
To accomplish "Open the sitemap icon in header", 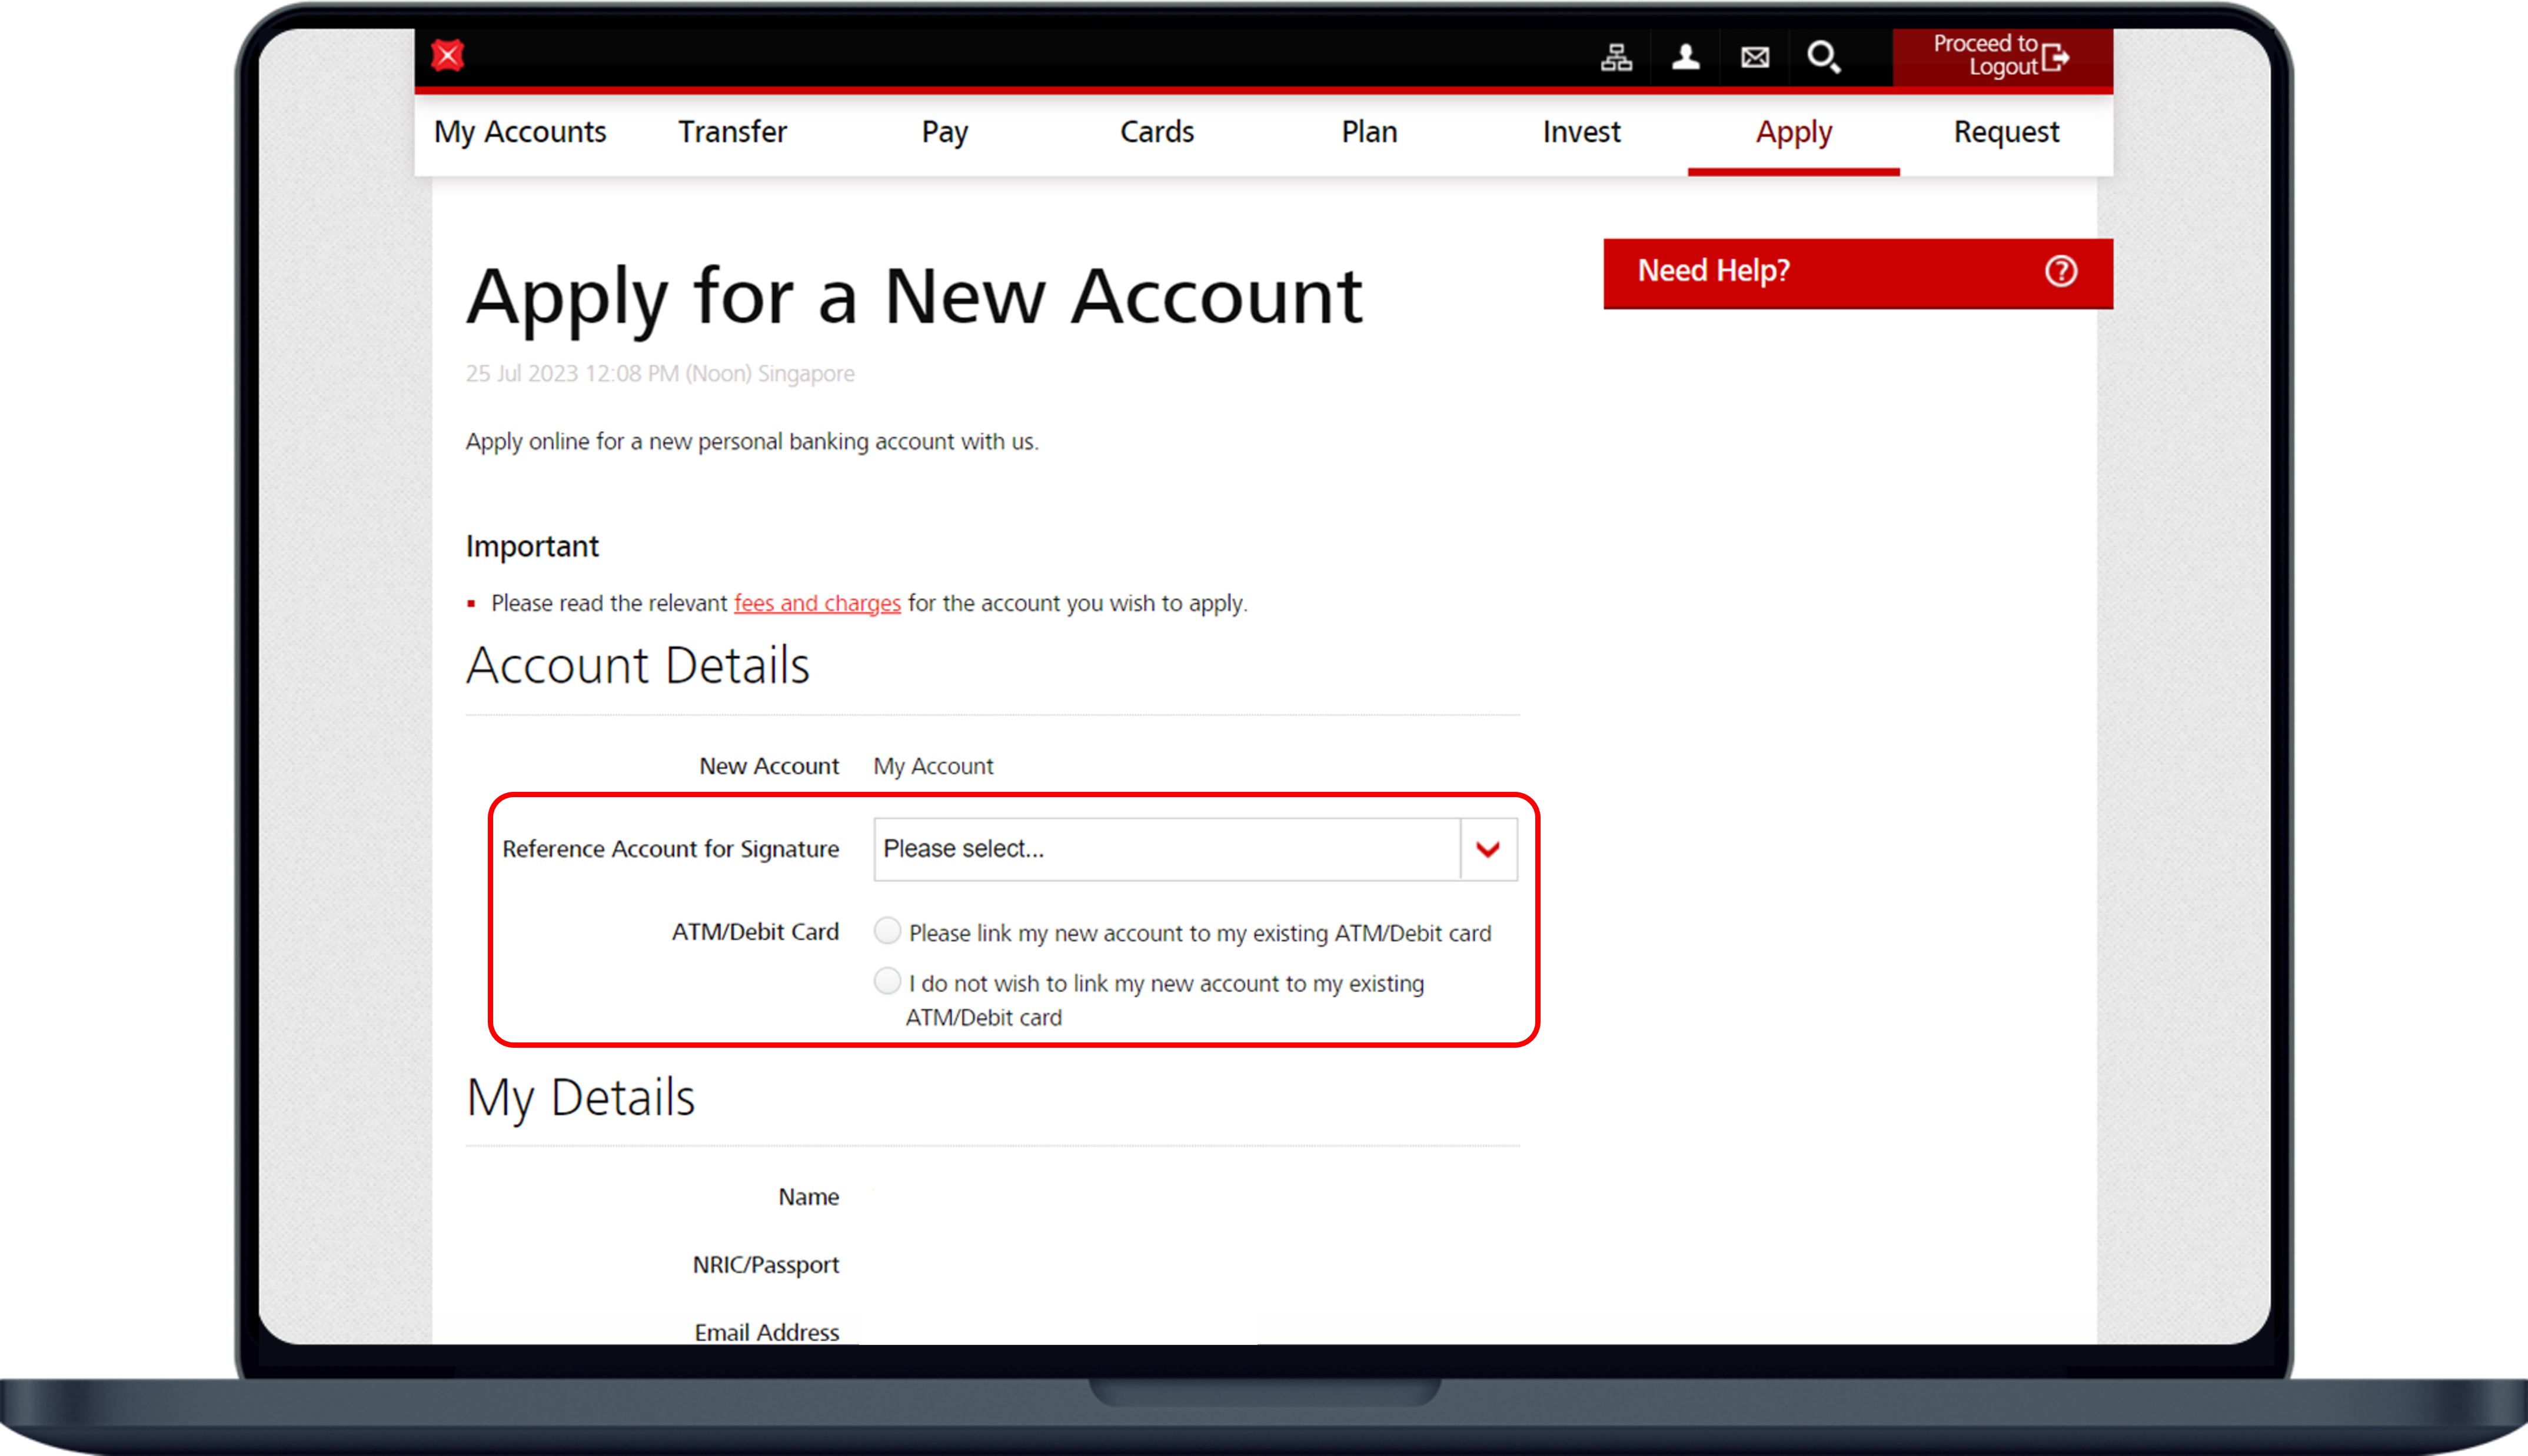I will (1616, 57).
